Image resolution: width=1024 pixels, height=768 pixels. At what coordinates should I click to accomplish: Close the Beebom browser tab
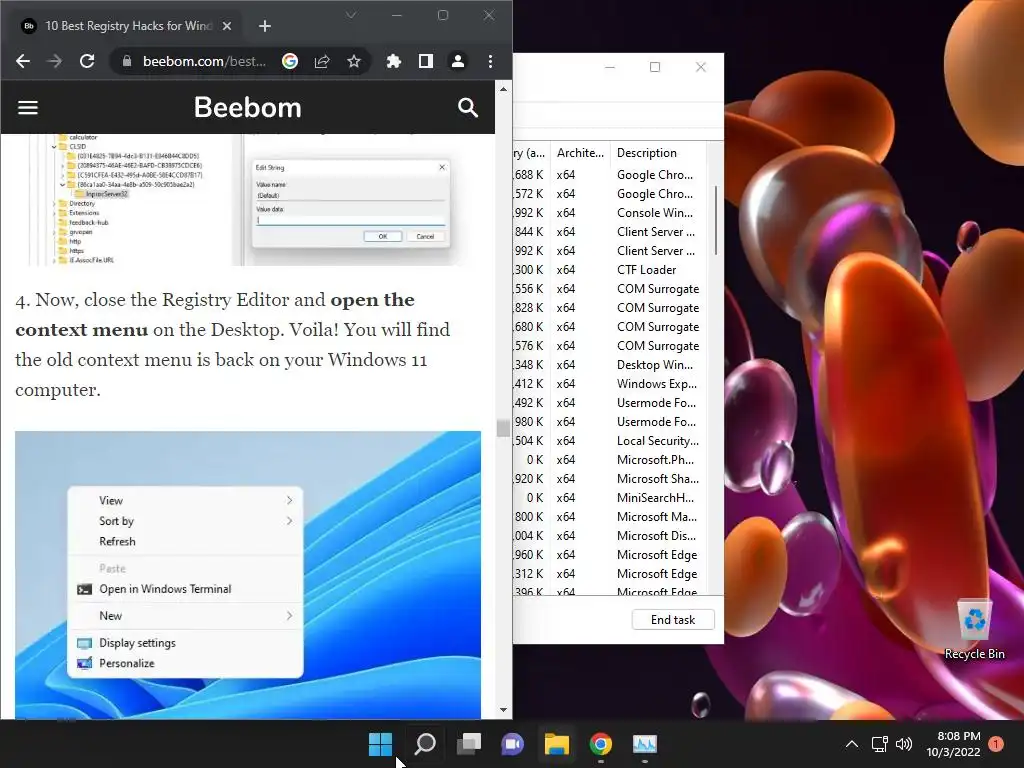[227, 26]
